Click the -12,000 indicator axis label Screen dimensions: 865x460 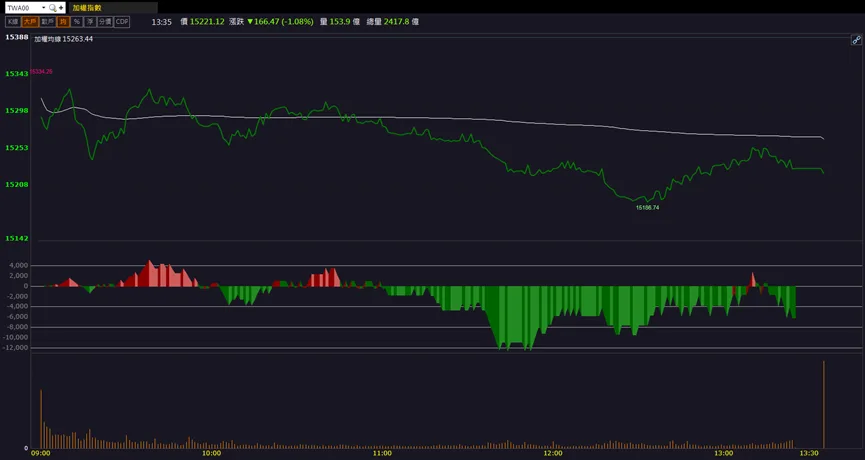[x=17, y=347]
